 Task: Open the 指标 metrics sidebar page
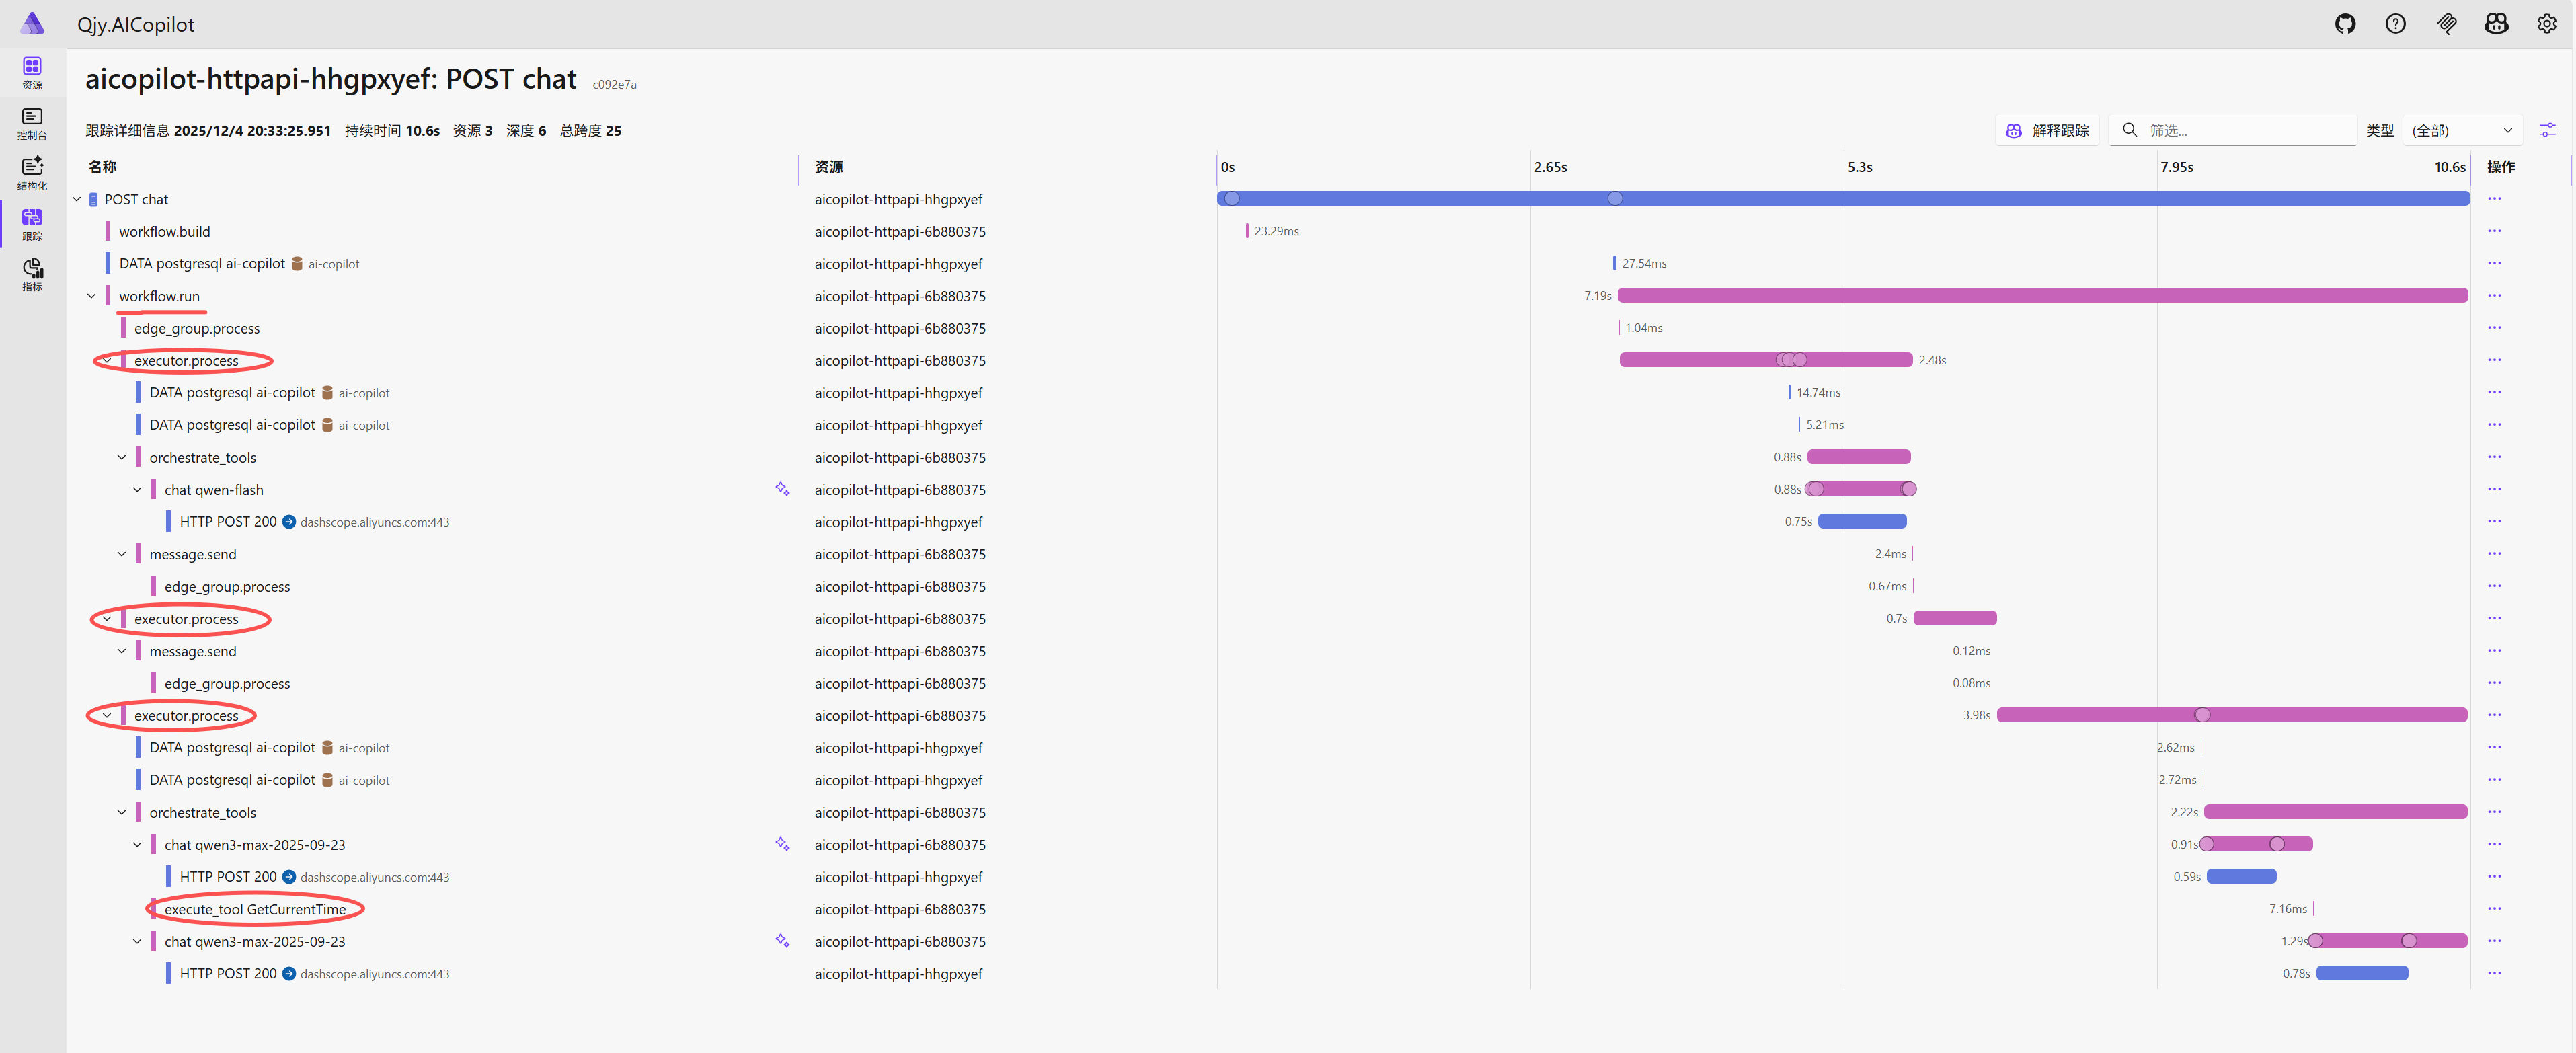[32, 274]
